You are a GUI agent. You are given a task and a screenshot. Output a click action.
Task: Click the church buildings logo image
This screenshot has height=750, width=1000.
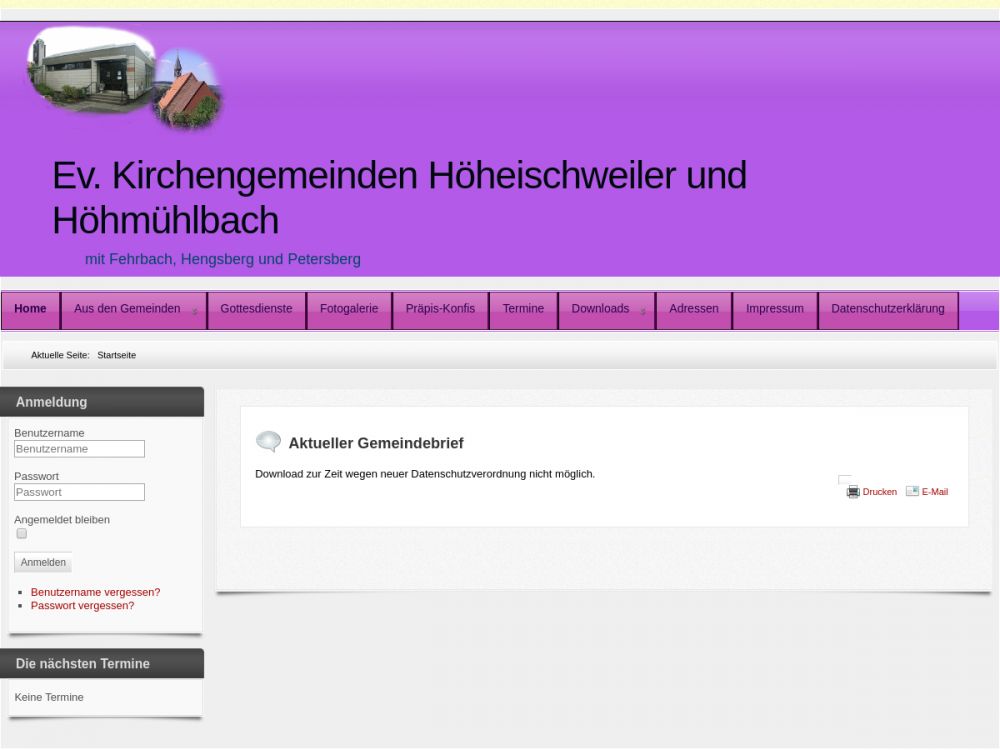pyautogui.click(x=123, y=80)
